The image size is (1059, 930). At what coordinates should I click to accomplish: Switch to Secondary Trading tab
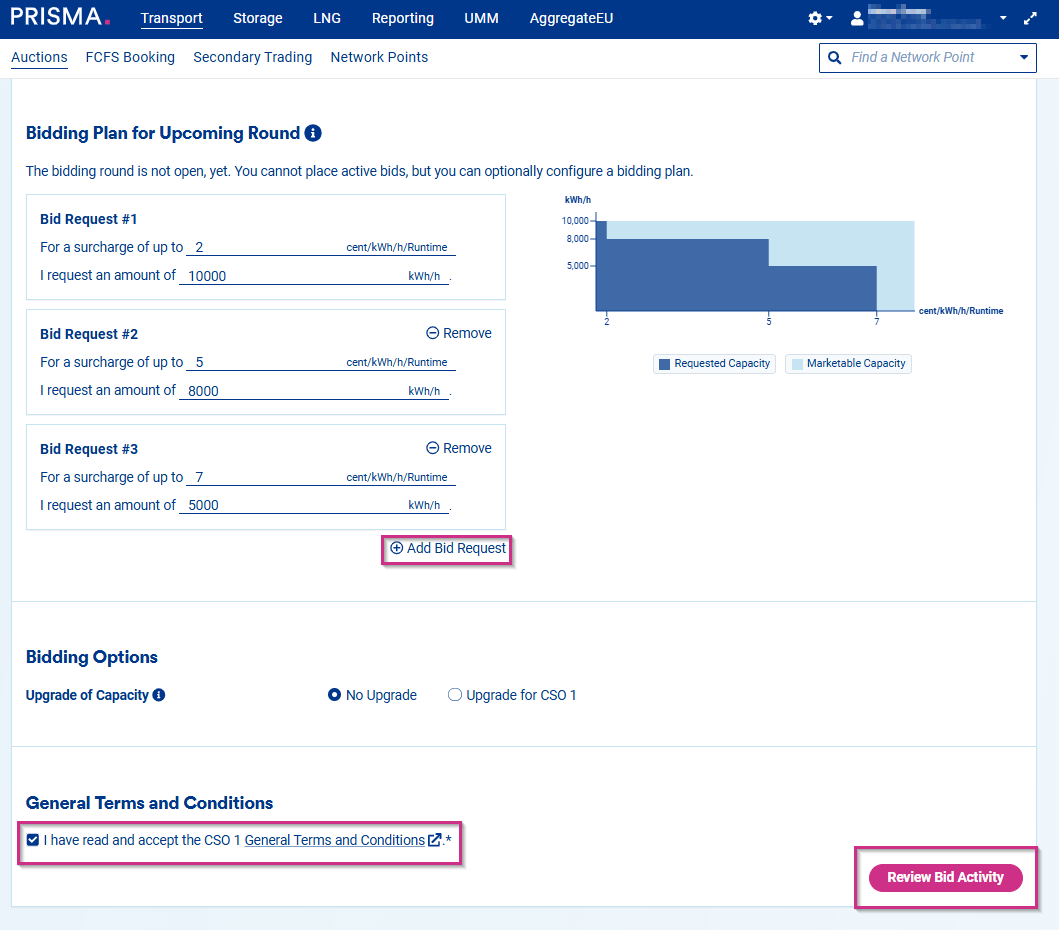pyautogui.click(x=252, y=57)
